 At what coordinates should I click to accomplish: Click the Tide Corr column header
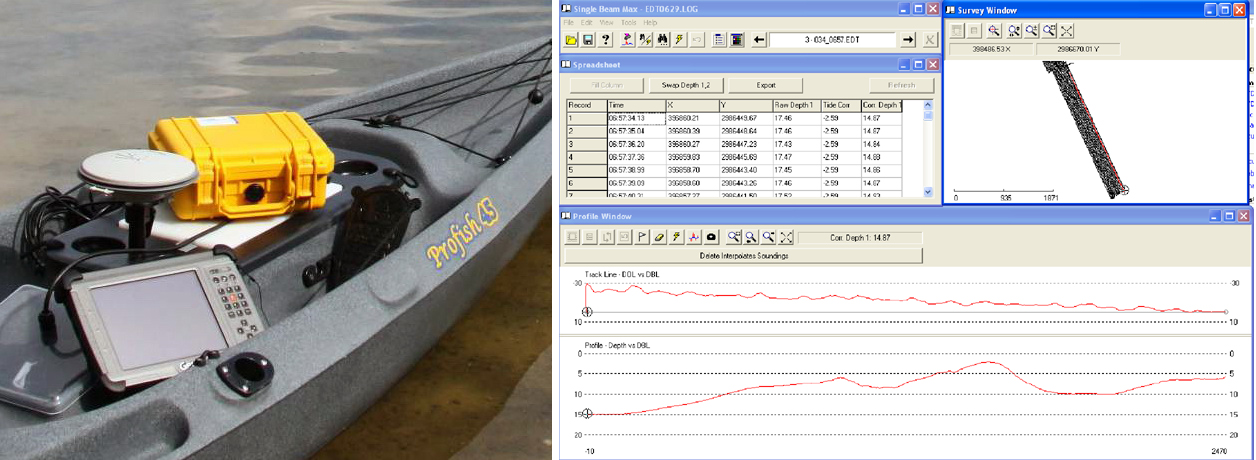tap(840, 105)
